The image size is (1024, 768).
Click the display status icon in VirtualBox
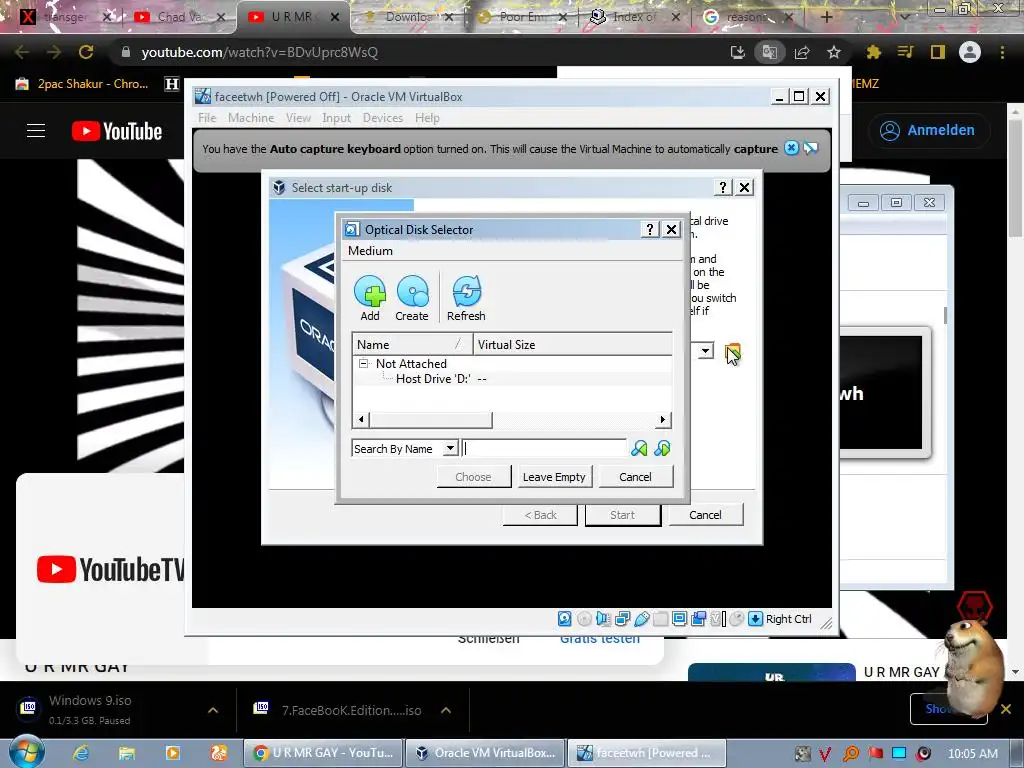679,619
